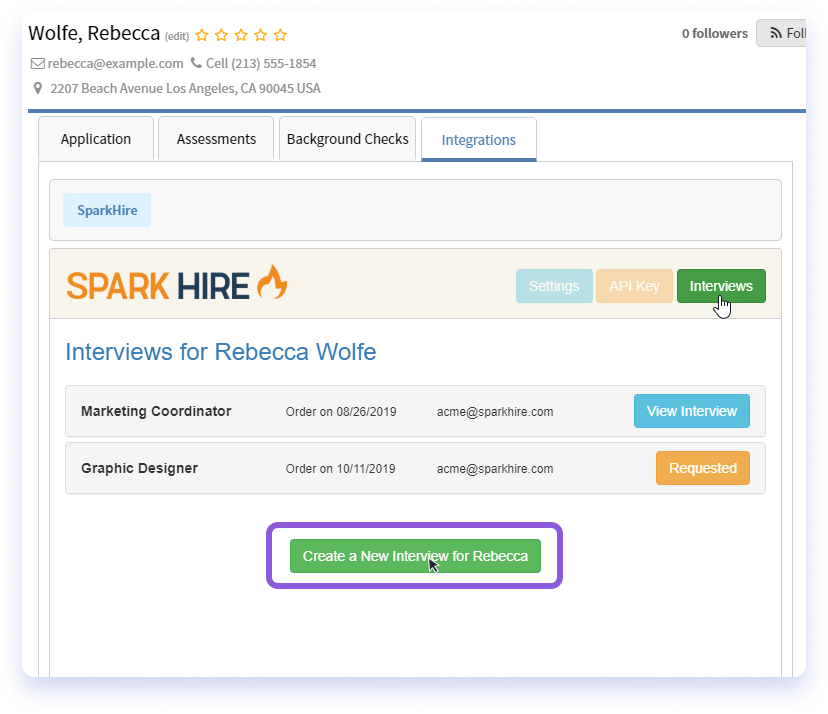The width and height of the screenshot is (828, 714).
Task: Click the envelope email icon
Action: tap(37, 64)
